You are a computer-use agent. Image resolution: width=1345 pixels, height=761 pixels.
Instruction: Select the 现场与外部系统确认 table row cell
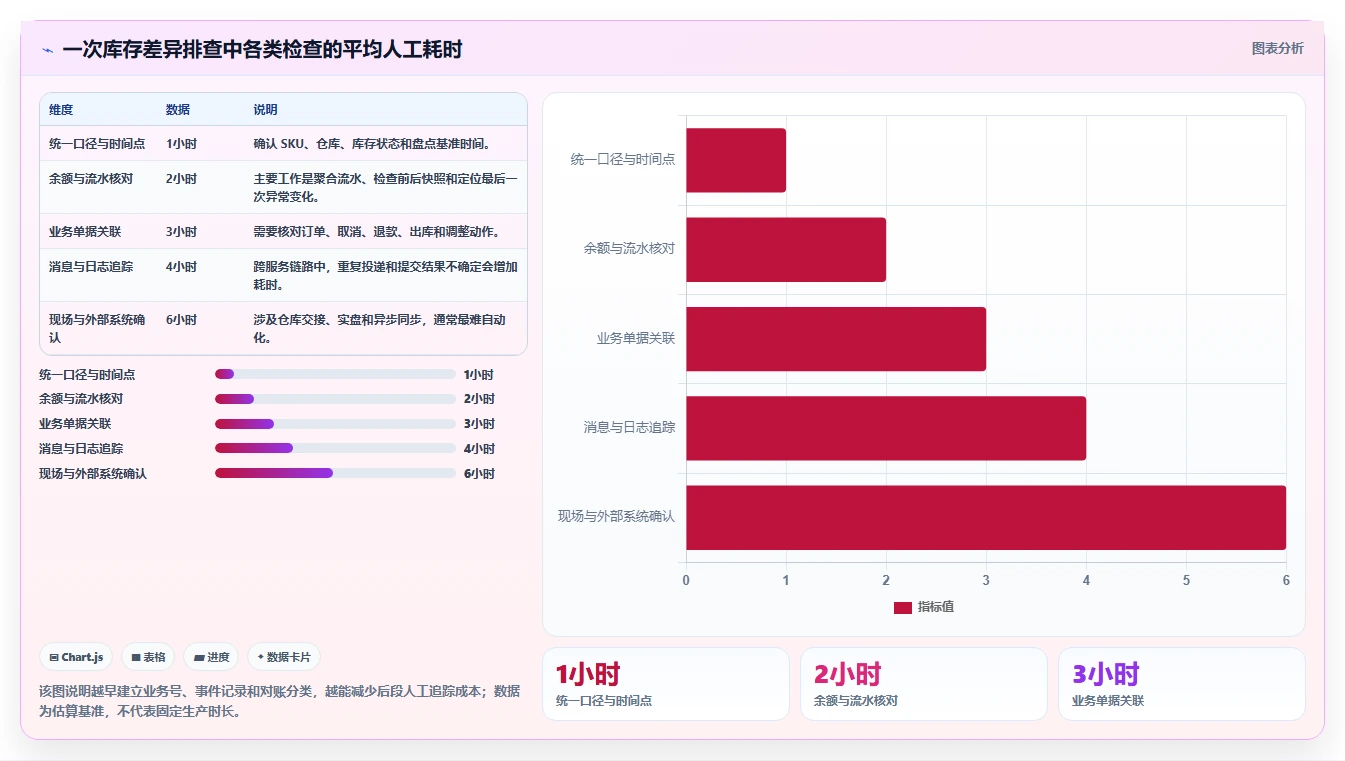click(97, 329)
